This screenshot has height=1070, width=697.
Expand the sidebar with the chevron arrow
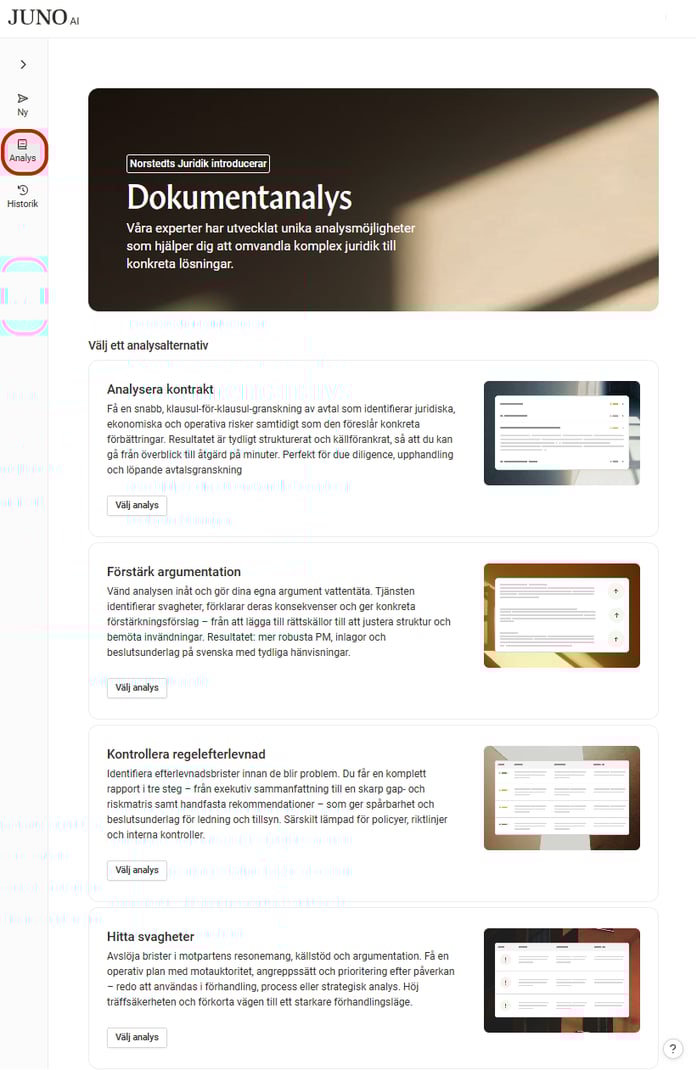23,65
